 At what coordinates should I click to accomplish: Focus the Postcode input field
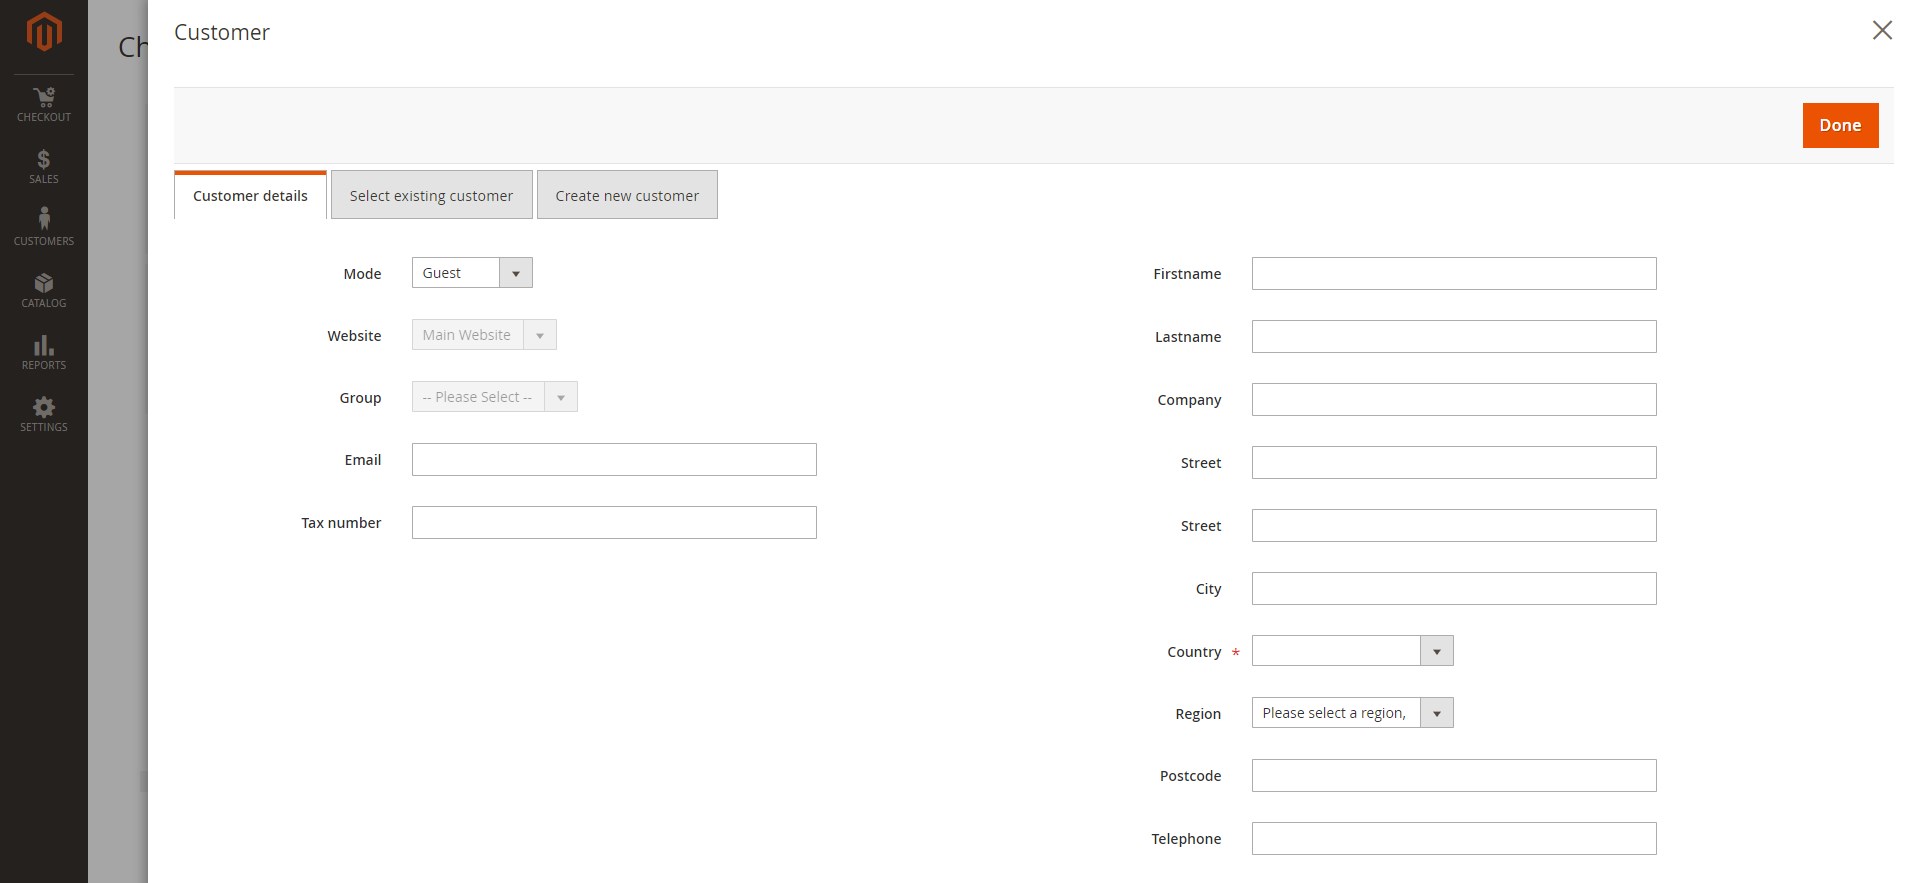(1454, 776)
